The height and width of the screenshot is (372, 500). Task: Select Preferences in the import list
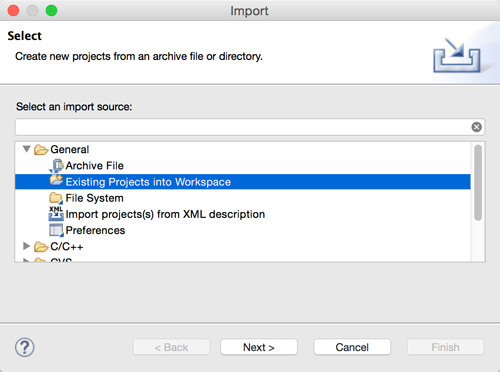click(x=95, y=230)
